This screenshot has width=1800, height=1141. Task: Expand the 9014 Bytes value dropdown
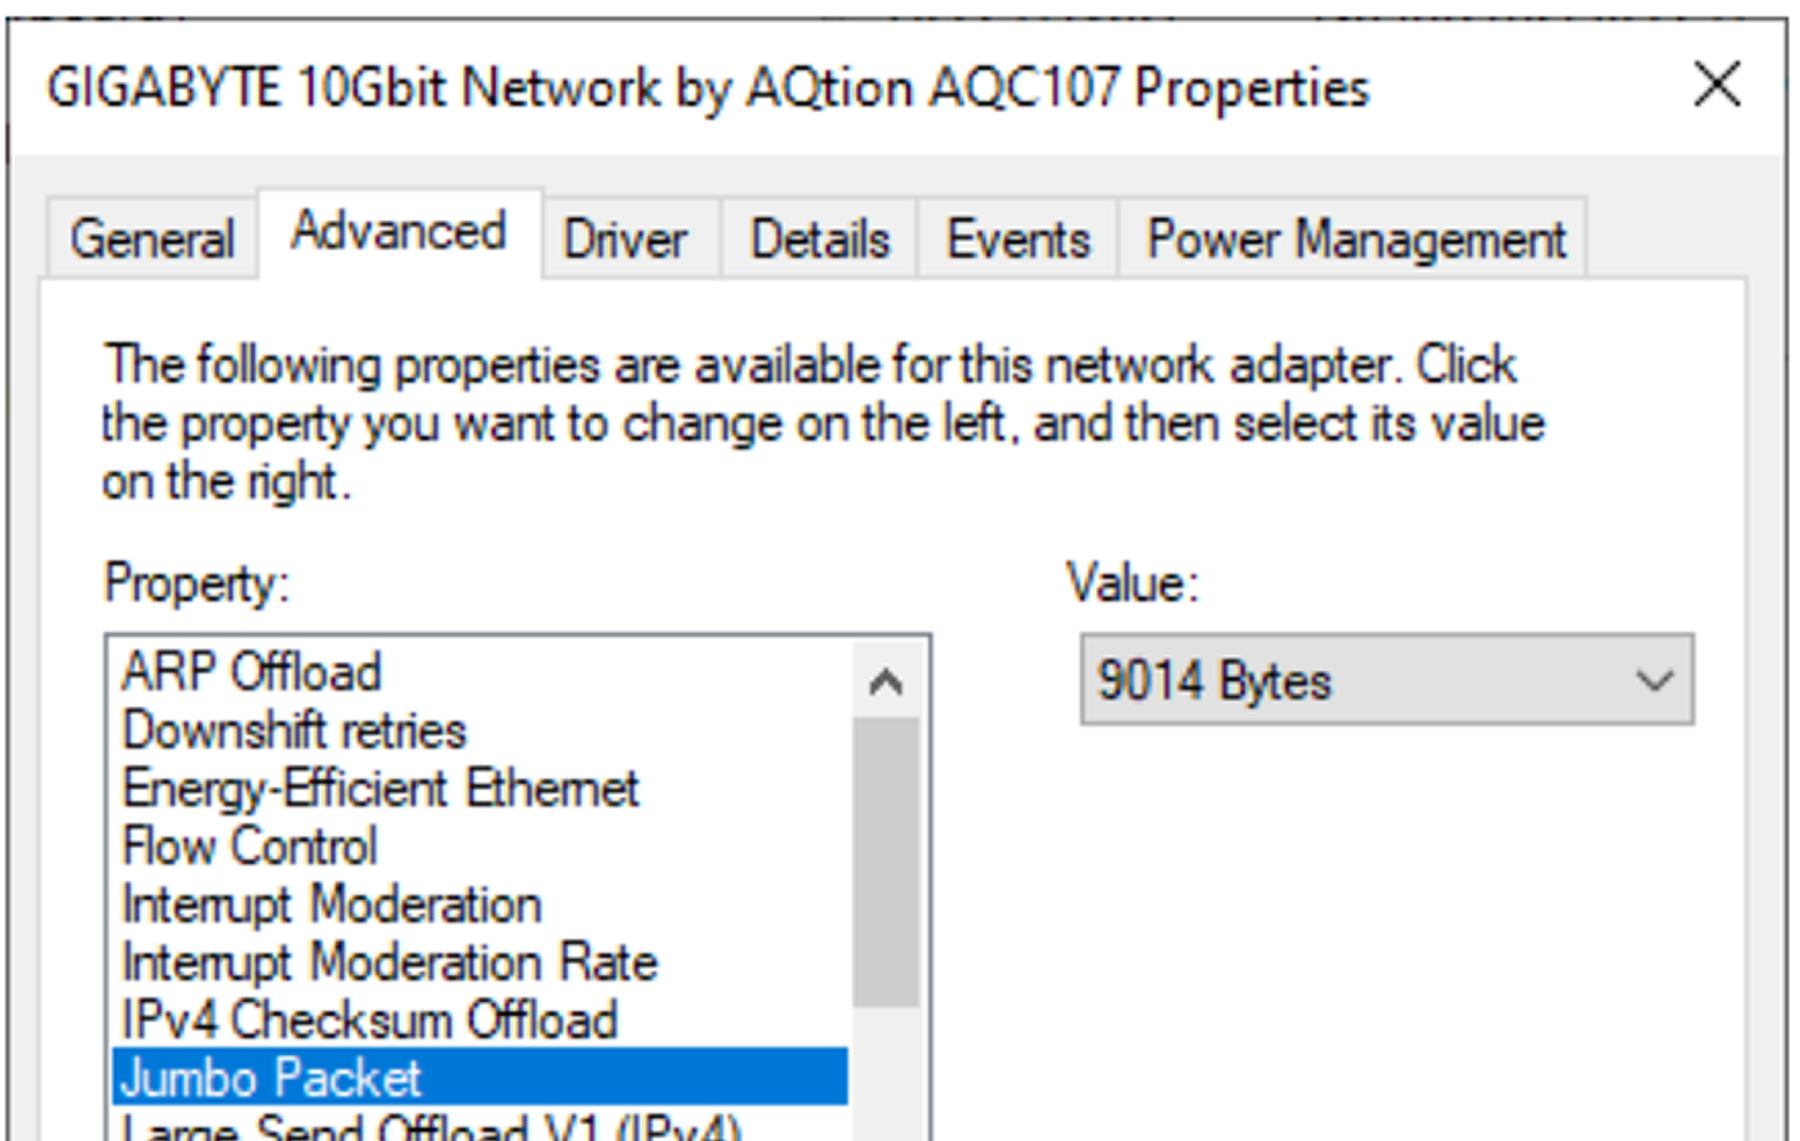[1386, 680]
